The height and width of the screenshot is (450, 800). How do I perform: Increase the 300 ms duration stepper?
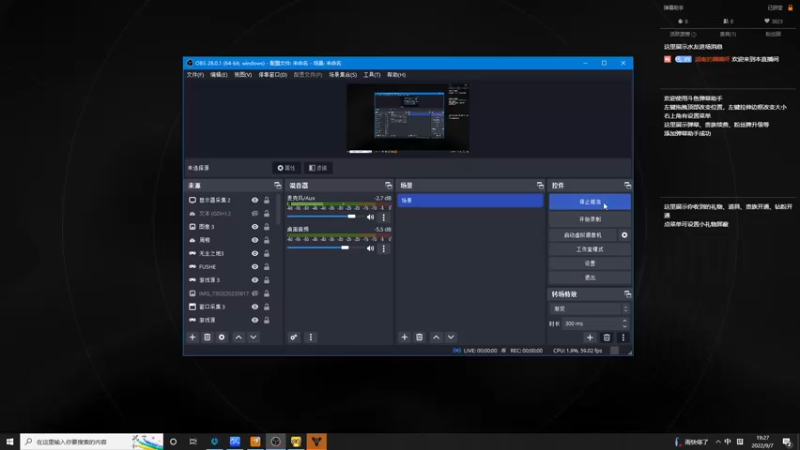coord(624,321)
